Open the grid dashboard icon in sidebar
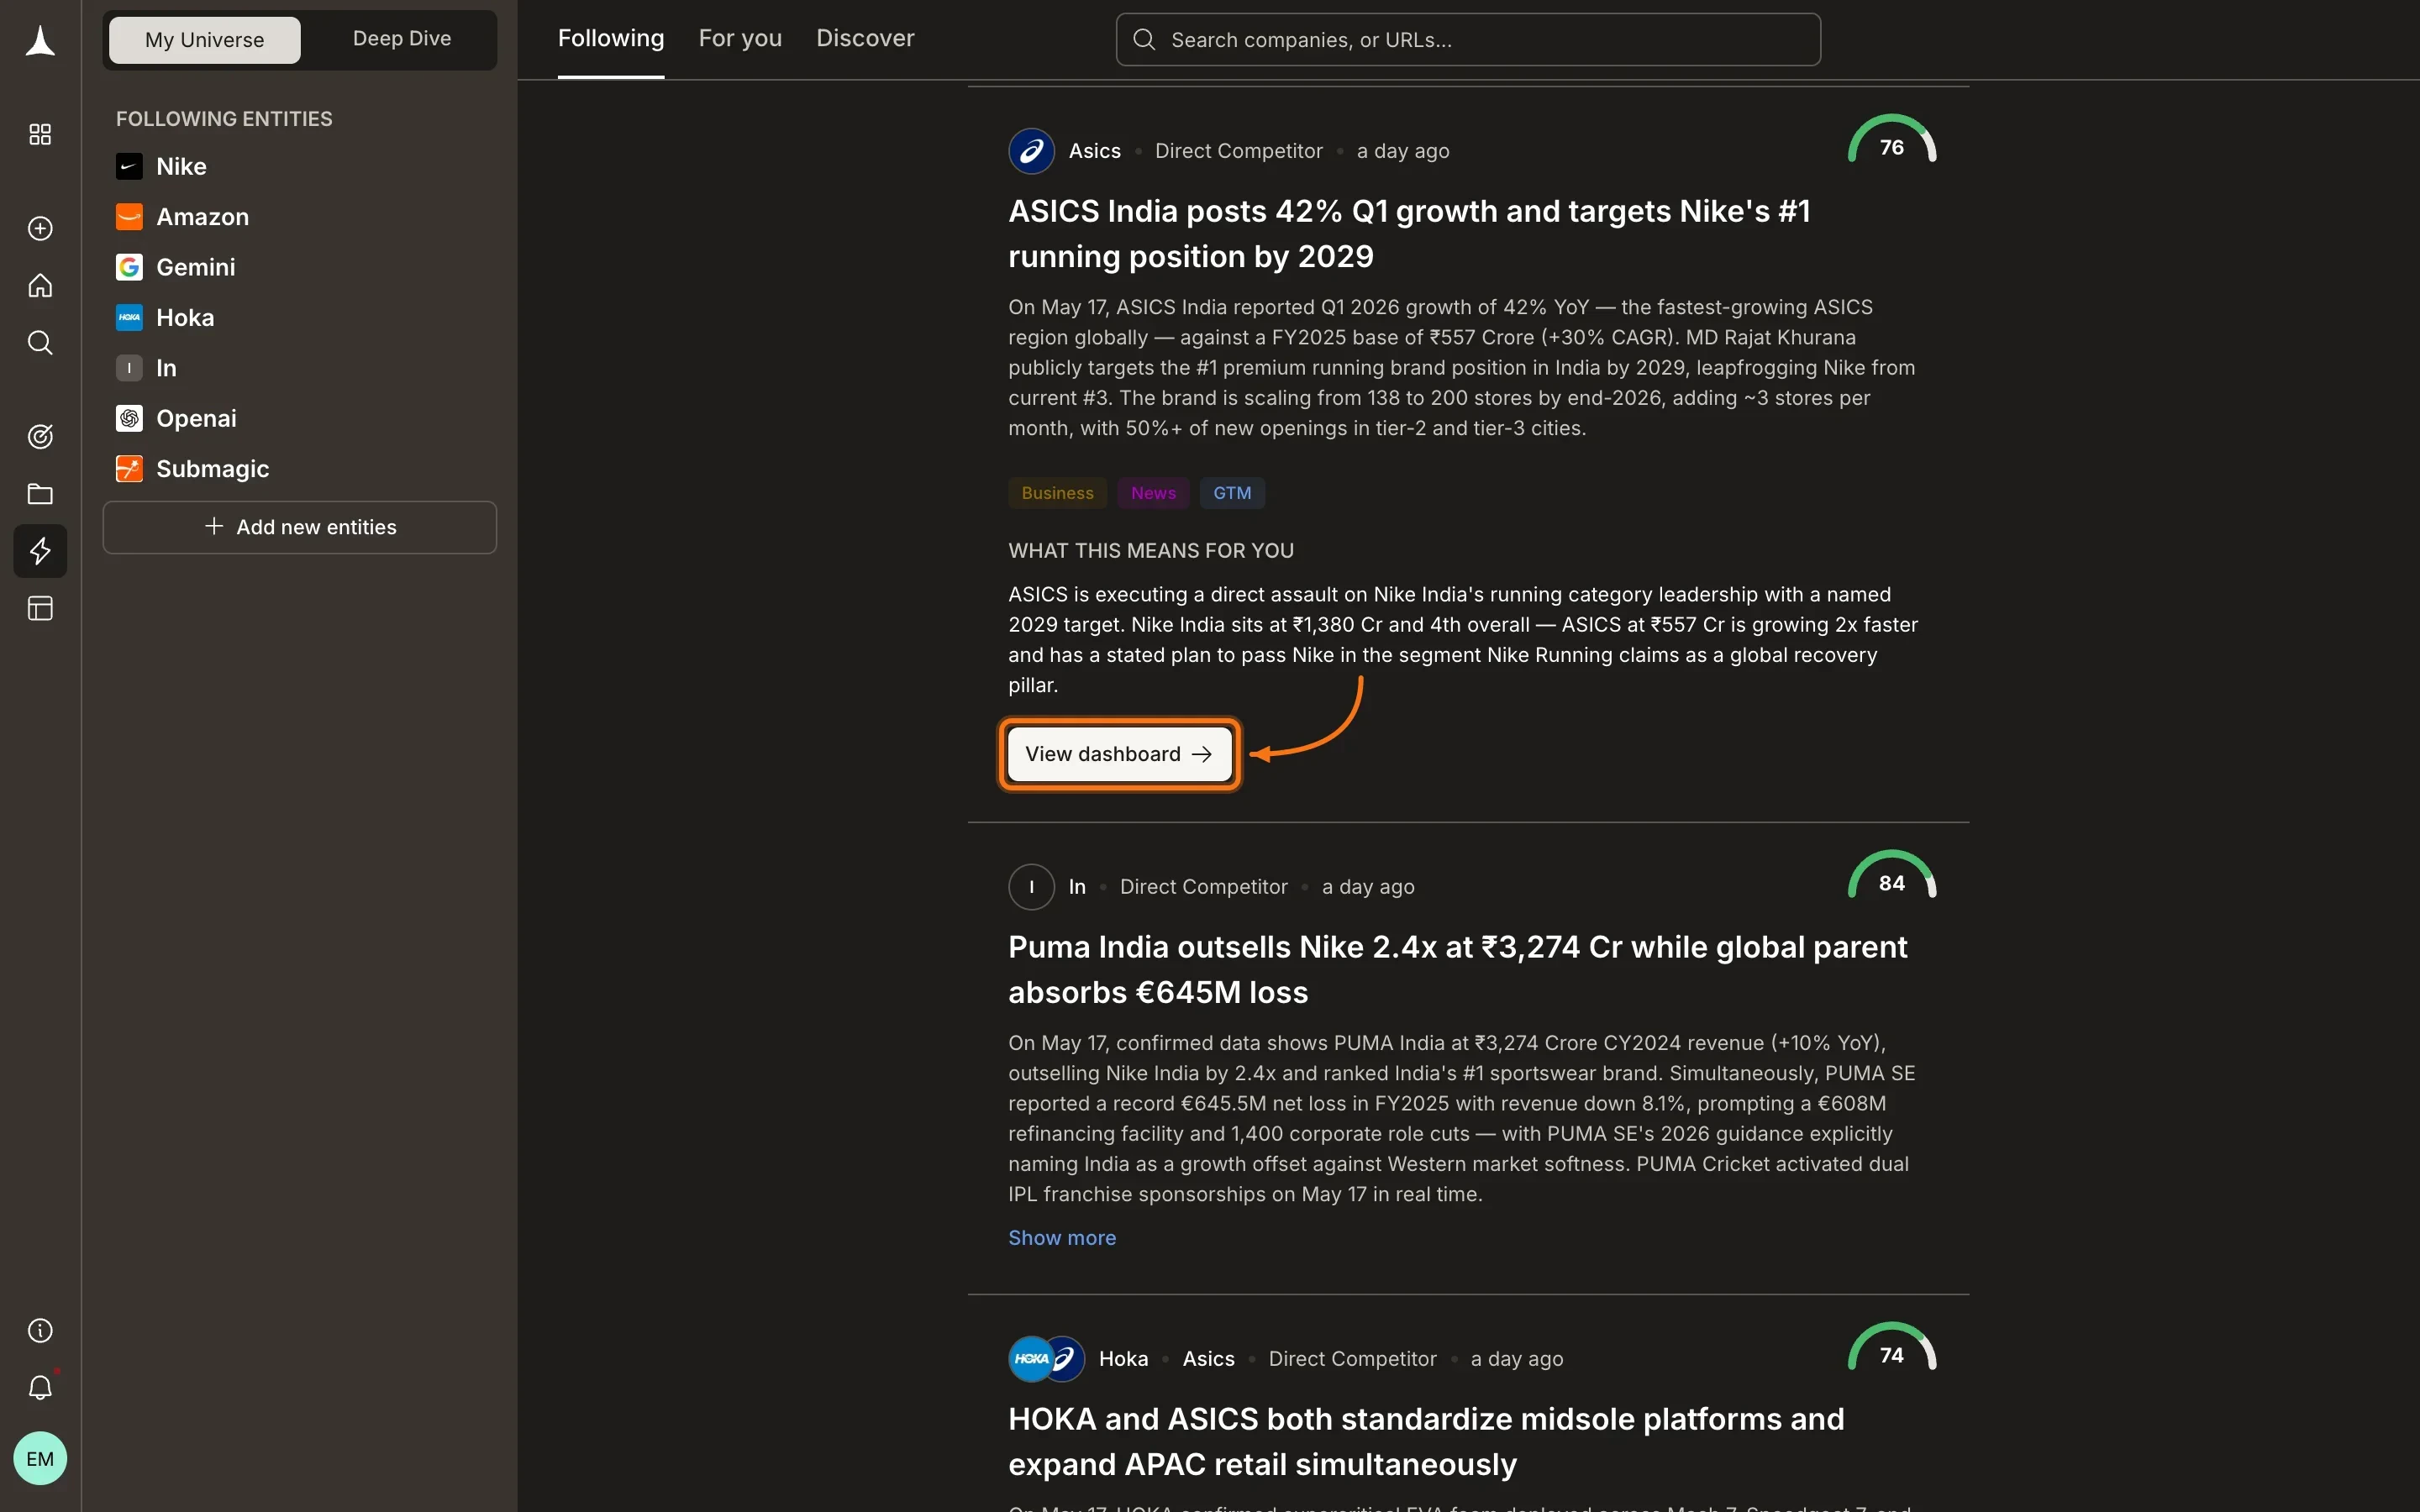Viewport: 2420px width, 1512px height. coord(40,135)
